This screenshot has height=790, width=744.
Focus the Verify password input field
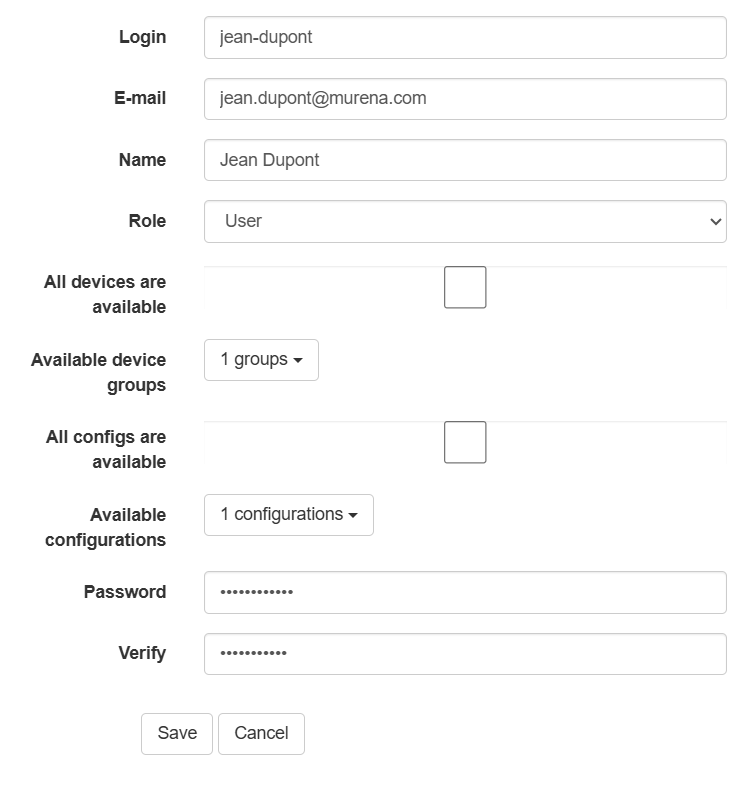point(465,654)
